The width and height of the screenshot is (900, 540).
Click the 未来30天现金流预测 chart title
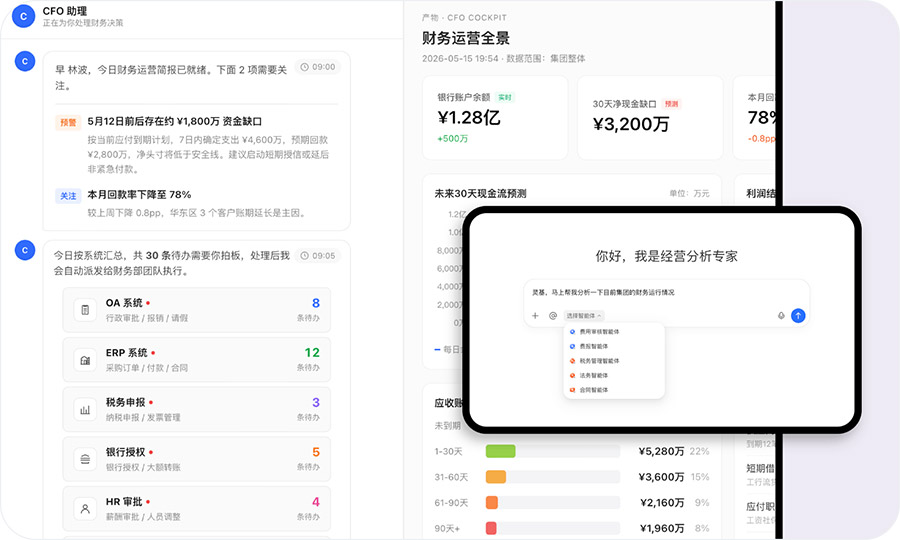click(480, 193)
